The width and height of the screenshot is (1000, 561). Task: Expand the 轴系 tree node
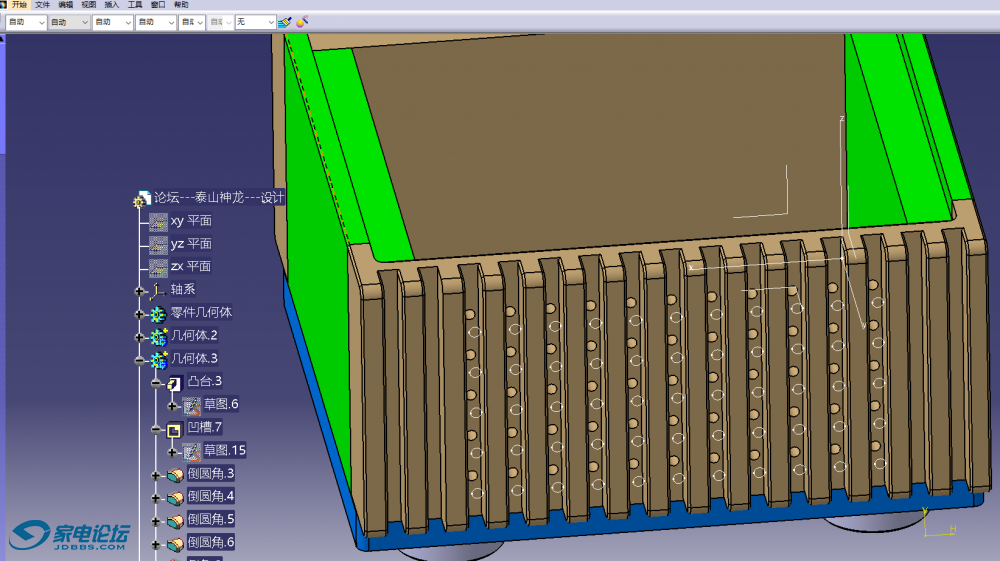(140, 290)
